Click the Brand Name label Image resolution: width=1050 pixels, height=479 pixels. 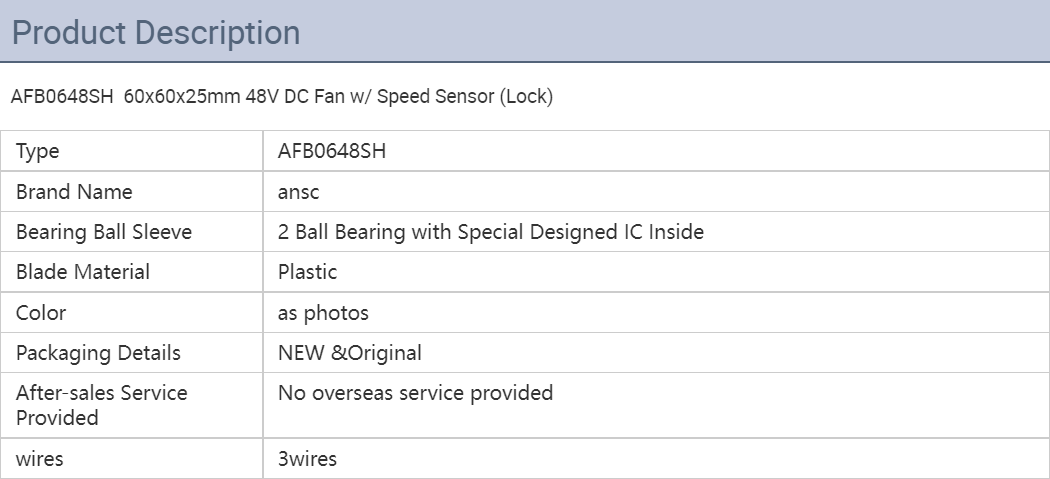(74, 192)
